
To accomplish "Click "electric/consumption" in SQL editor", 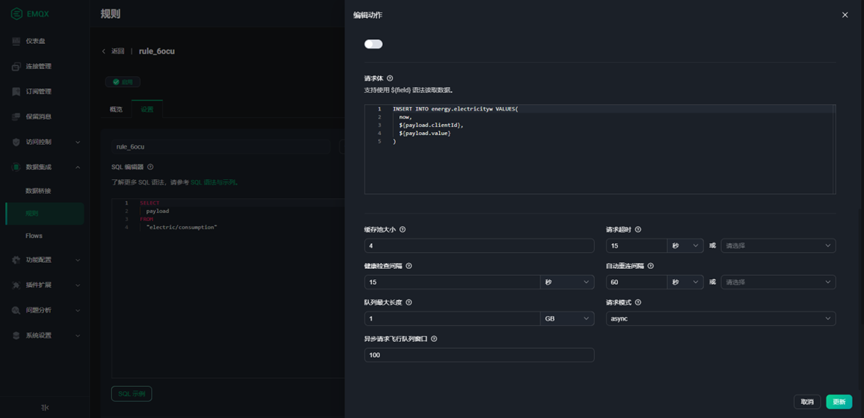I will click(182, 227).
